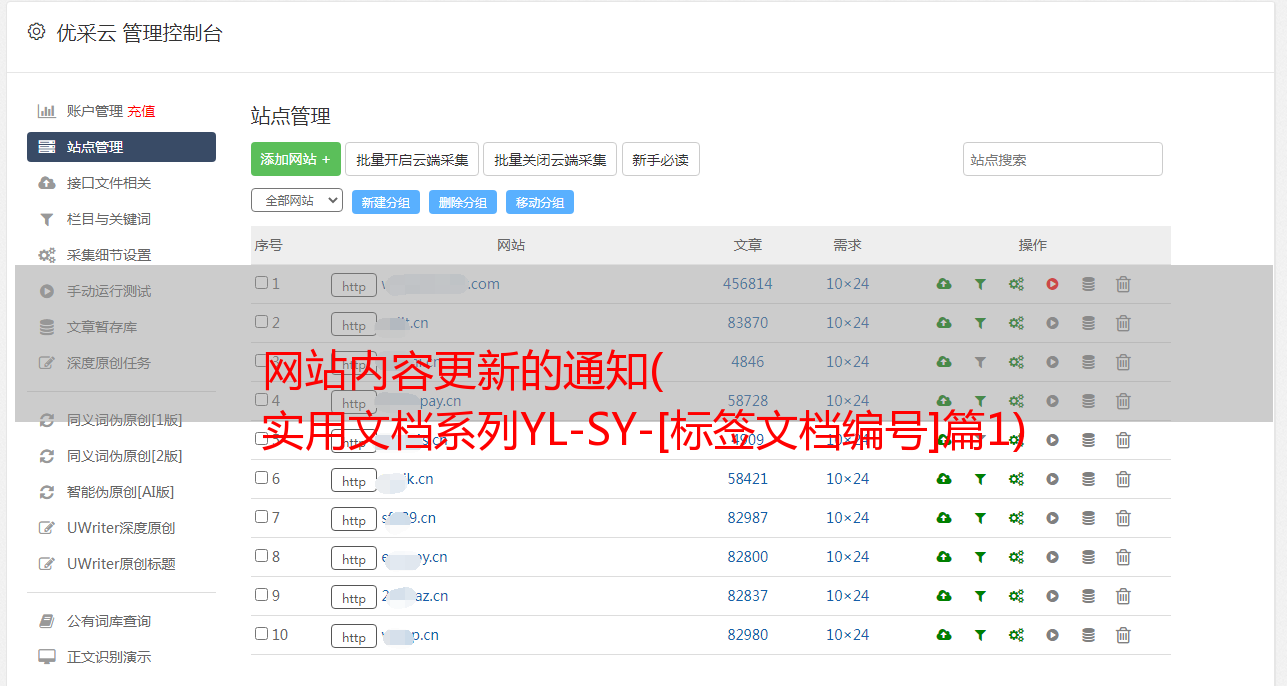Screen dimensions: 1287x686
Task: Click the red play icon in row 1
Action: pyautogui.click(x=1052, y=284)
